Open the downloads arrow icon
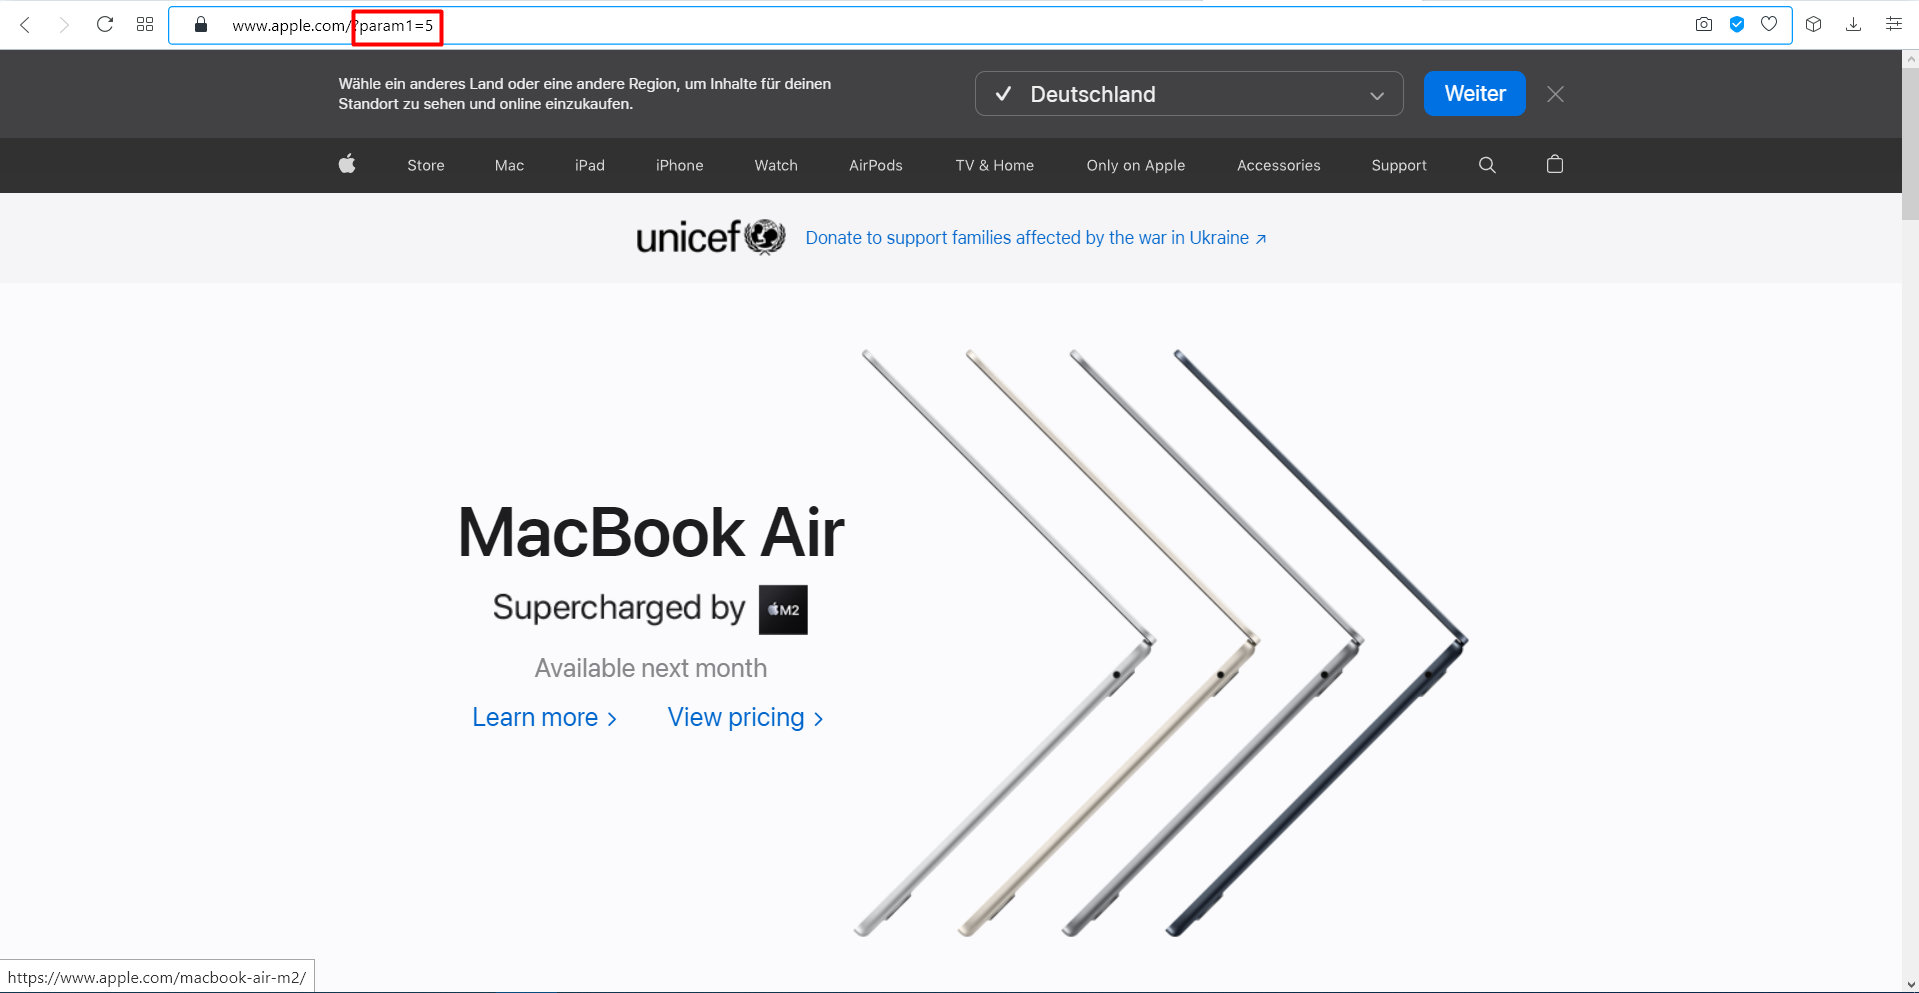The width and height of the screenshot is (1919, 993). [1853, 25]
